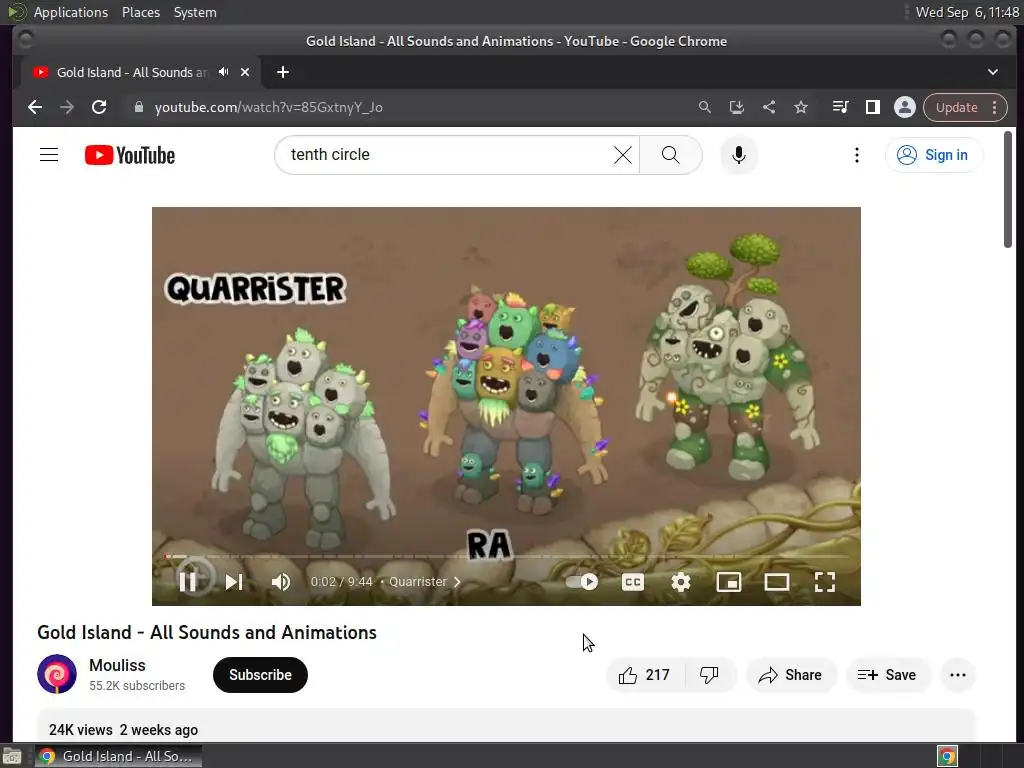This screenshot has height=768, width=1024.
Task: Click the video title text
Action: [x=207, y=632]
